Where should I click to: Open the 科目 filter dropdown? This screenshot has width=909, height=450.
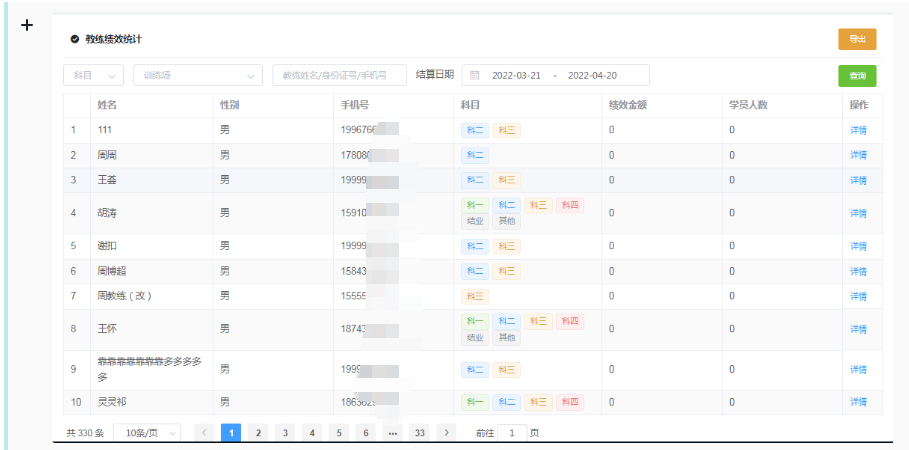click(93, 75)
